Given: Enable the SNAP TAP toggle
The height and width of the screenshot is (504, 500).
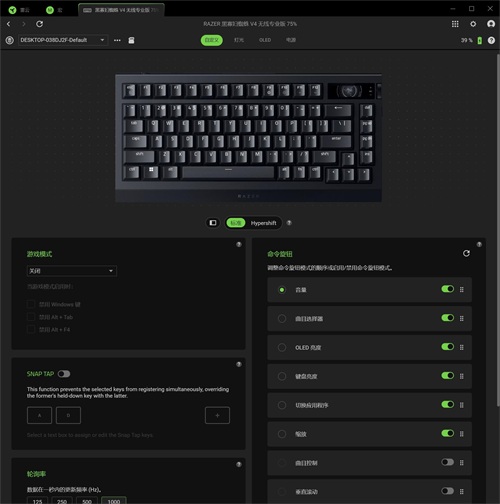Looking at the screenshot, I should pos(64,374).
